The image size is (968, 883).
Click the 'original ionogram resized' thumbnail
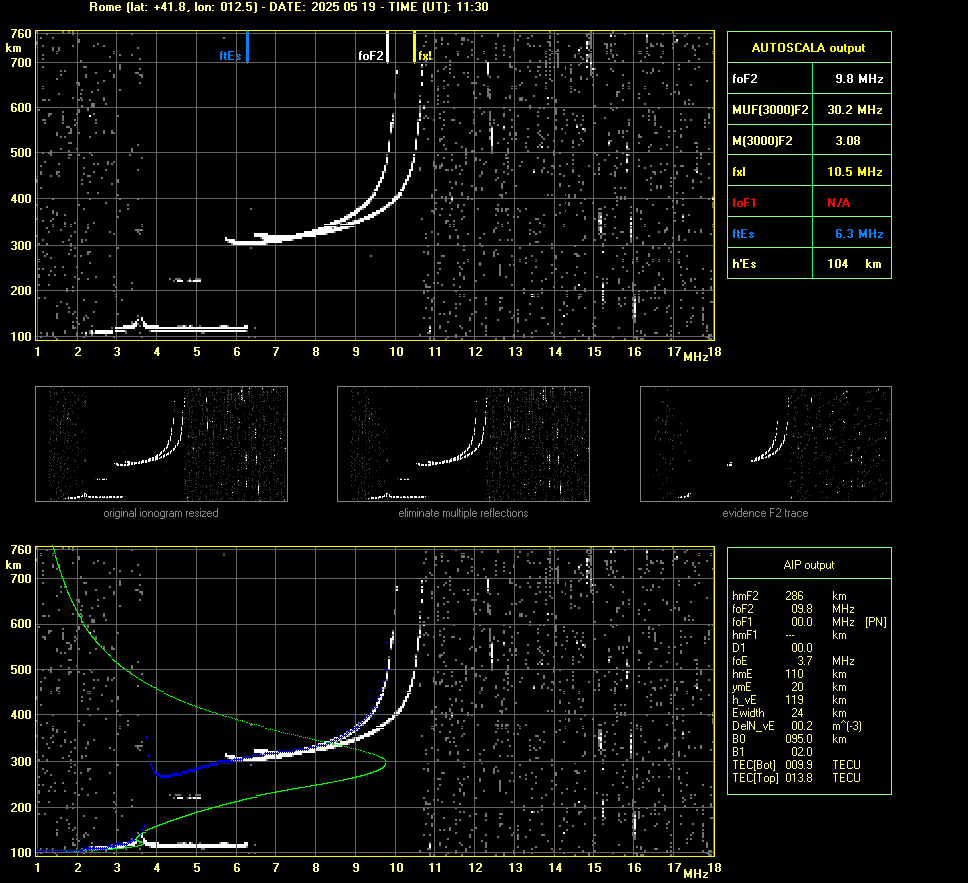tap(161, 444)
